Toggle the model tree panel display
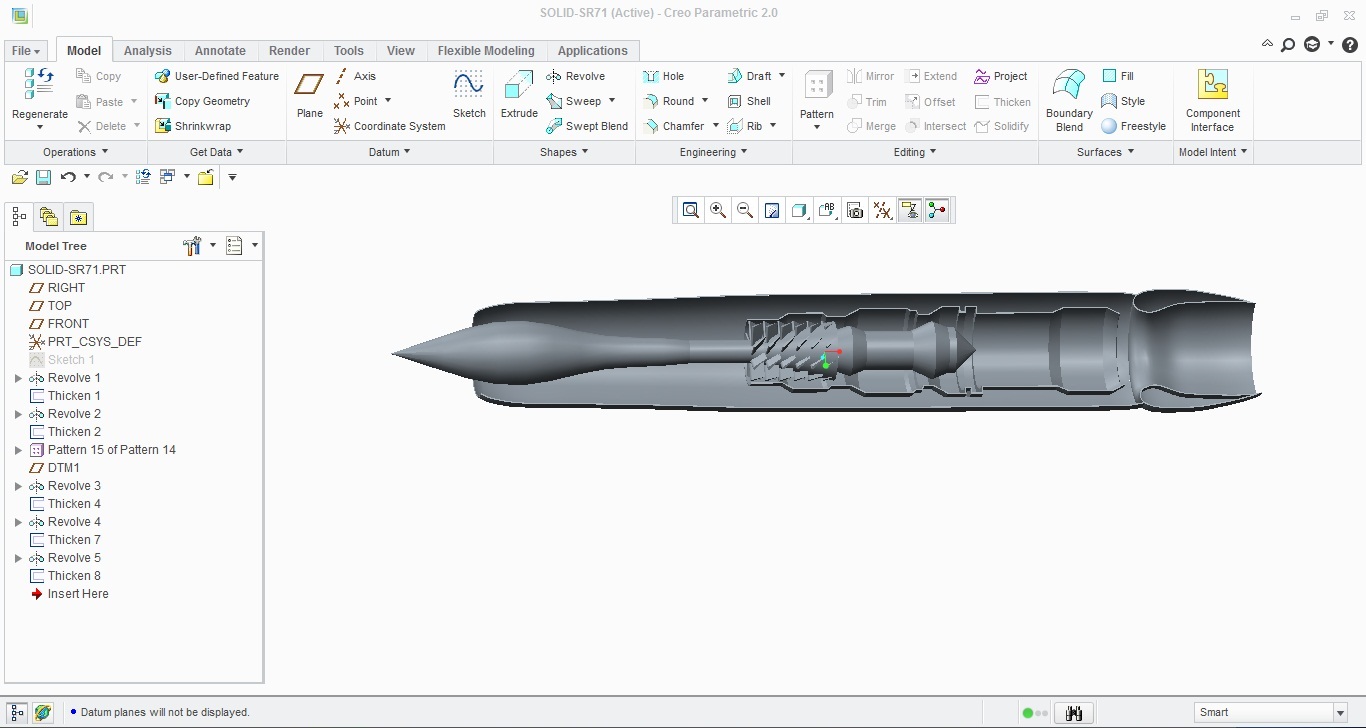Screen dimensions: 1366x728 tap(18, 713)
